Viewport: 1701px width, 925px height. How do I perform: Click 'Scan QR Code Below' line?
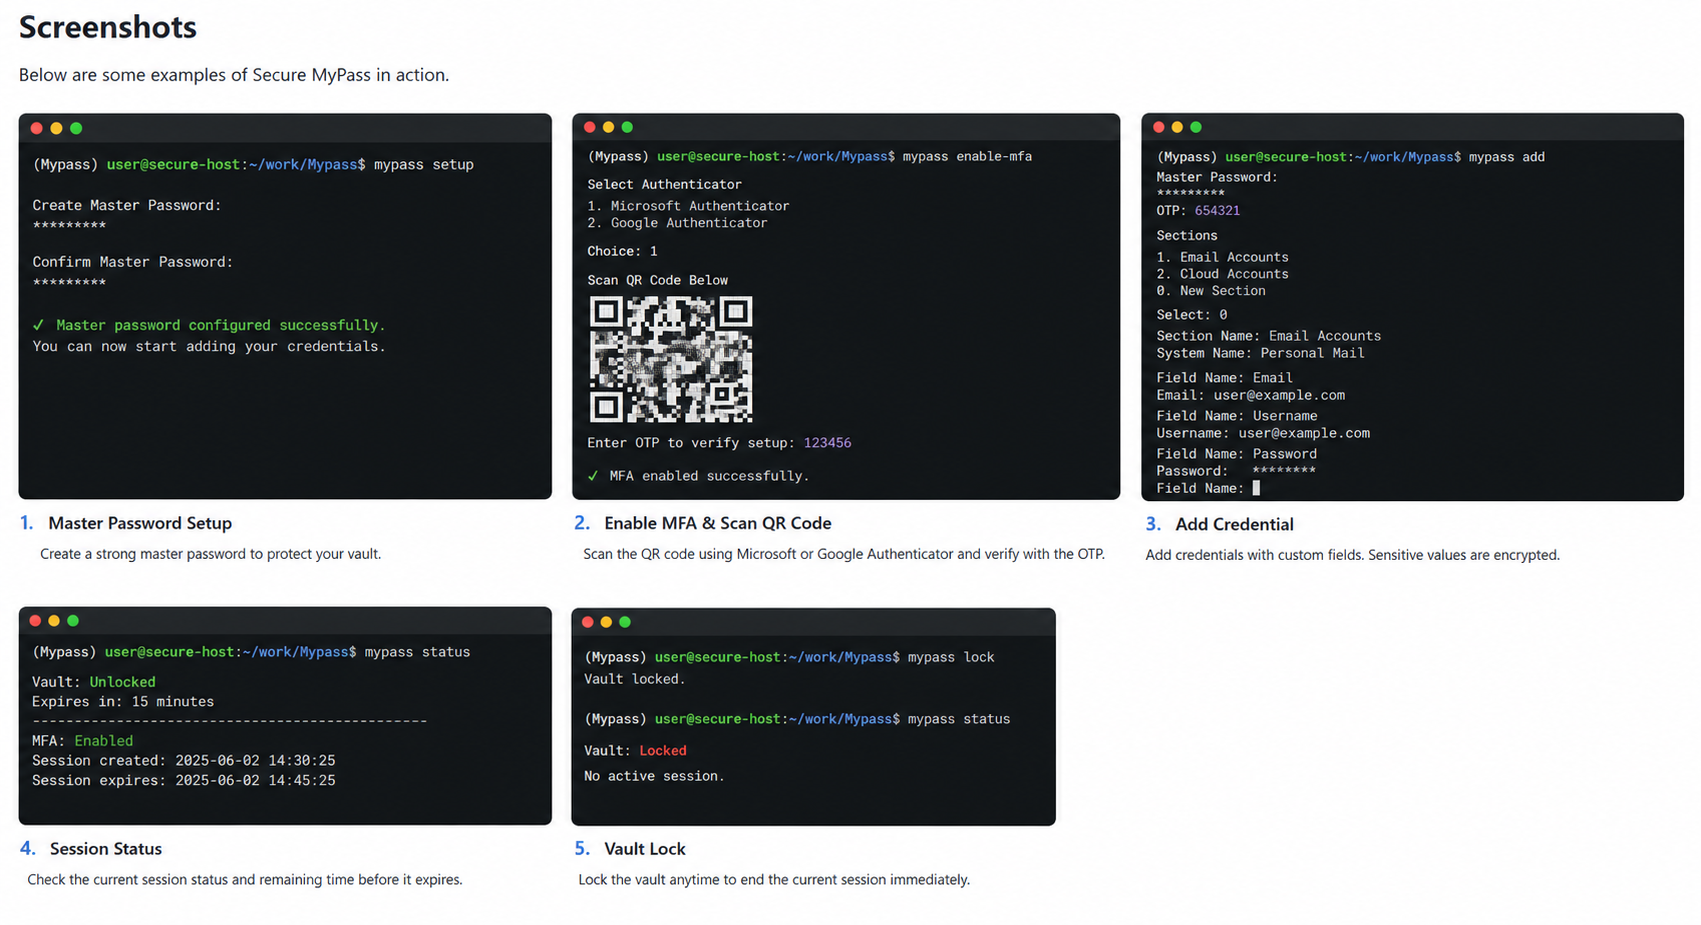657,281
